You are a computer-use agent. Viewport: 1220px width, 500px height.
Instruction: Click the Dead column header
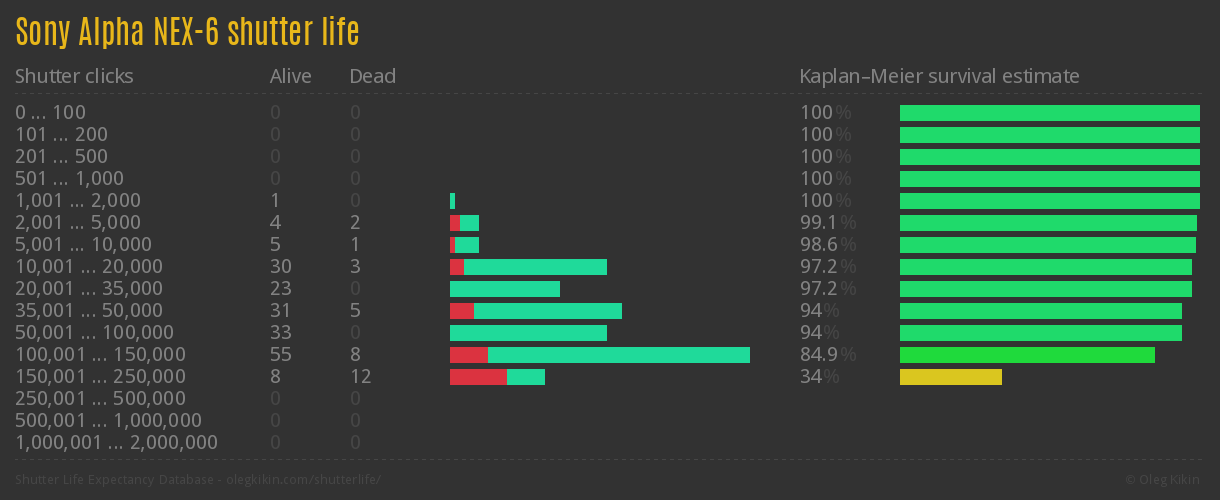[372, 76]
